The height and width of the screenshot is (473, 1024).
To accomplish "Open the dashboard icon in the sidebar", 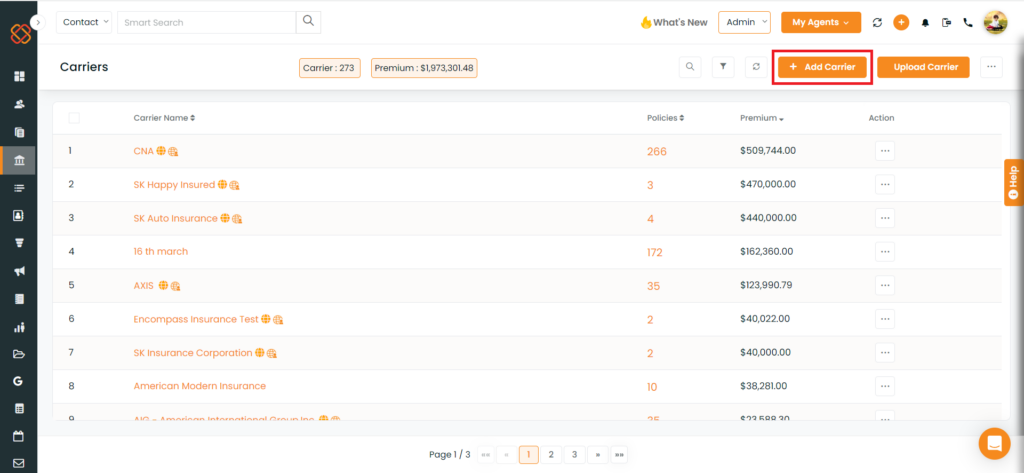I will coord(19,76).
